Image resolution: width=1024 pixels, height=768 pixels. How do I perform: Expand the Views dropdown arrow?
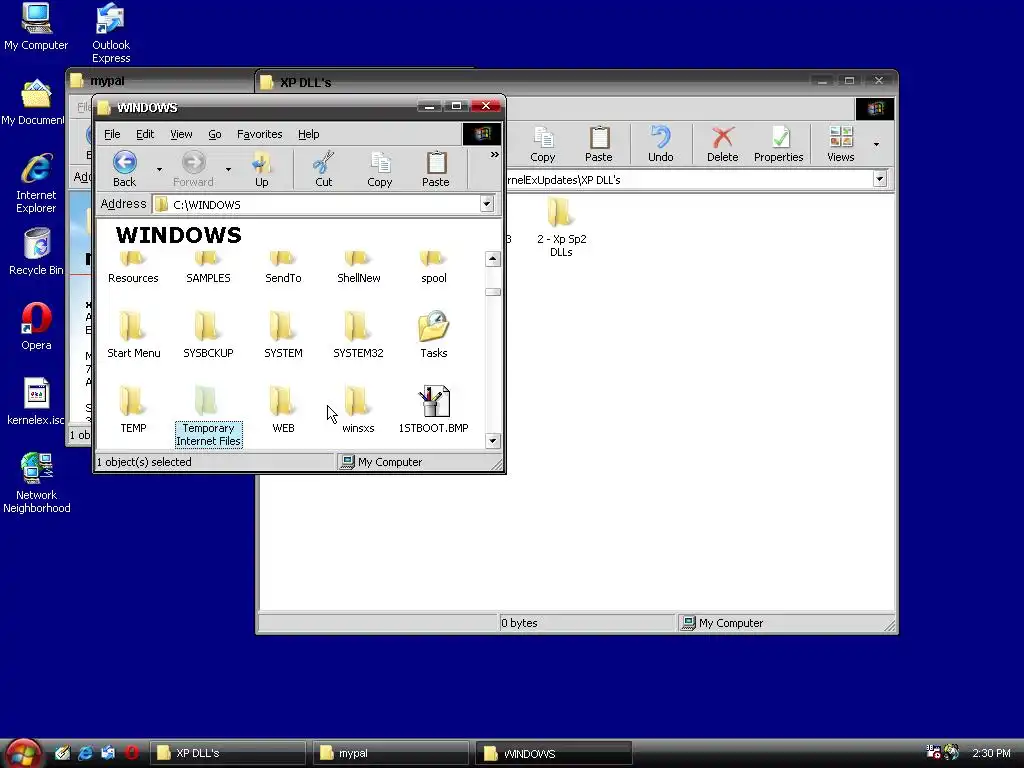click(x=876, y=144)
